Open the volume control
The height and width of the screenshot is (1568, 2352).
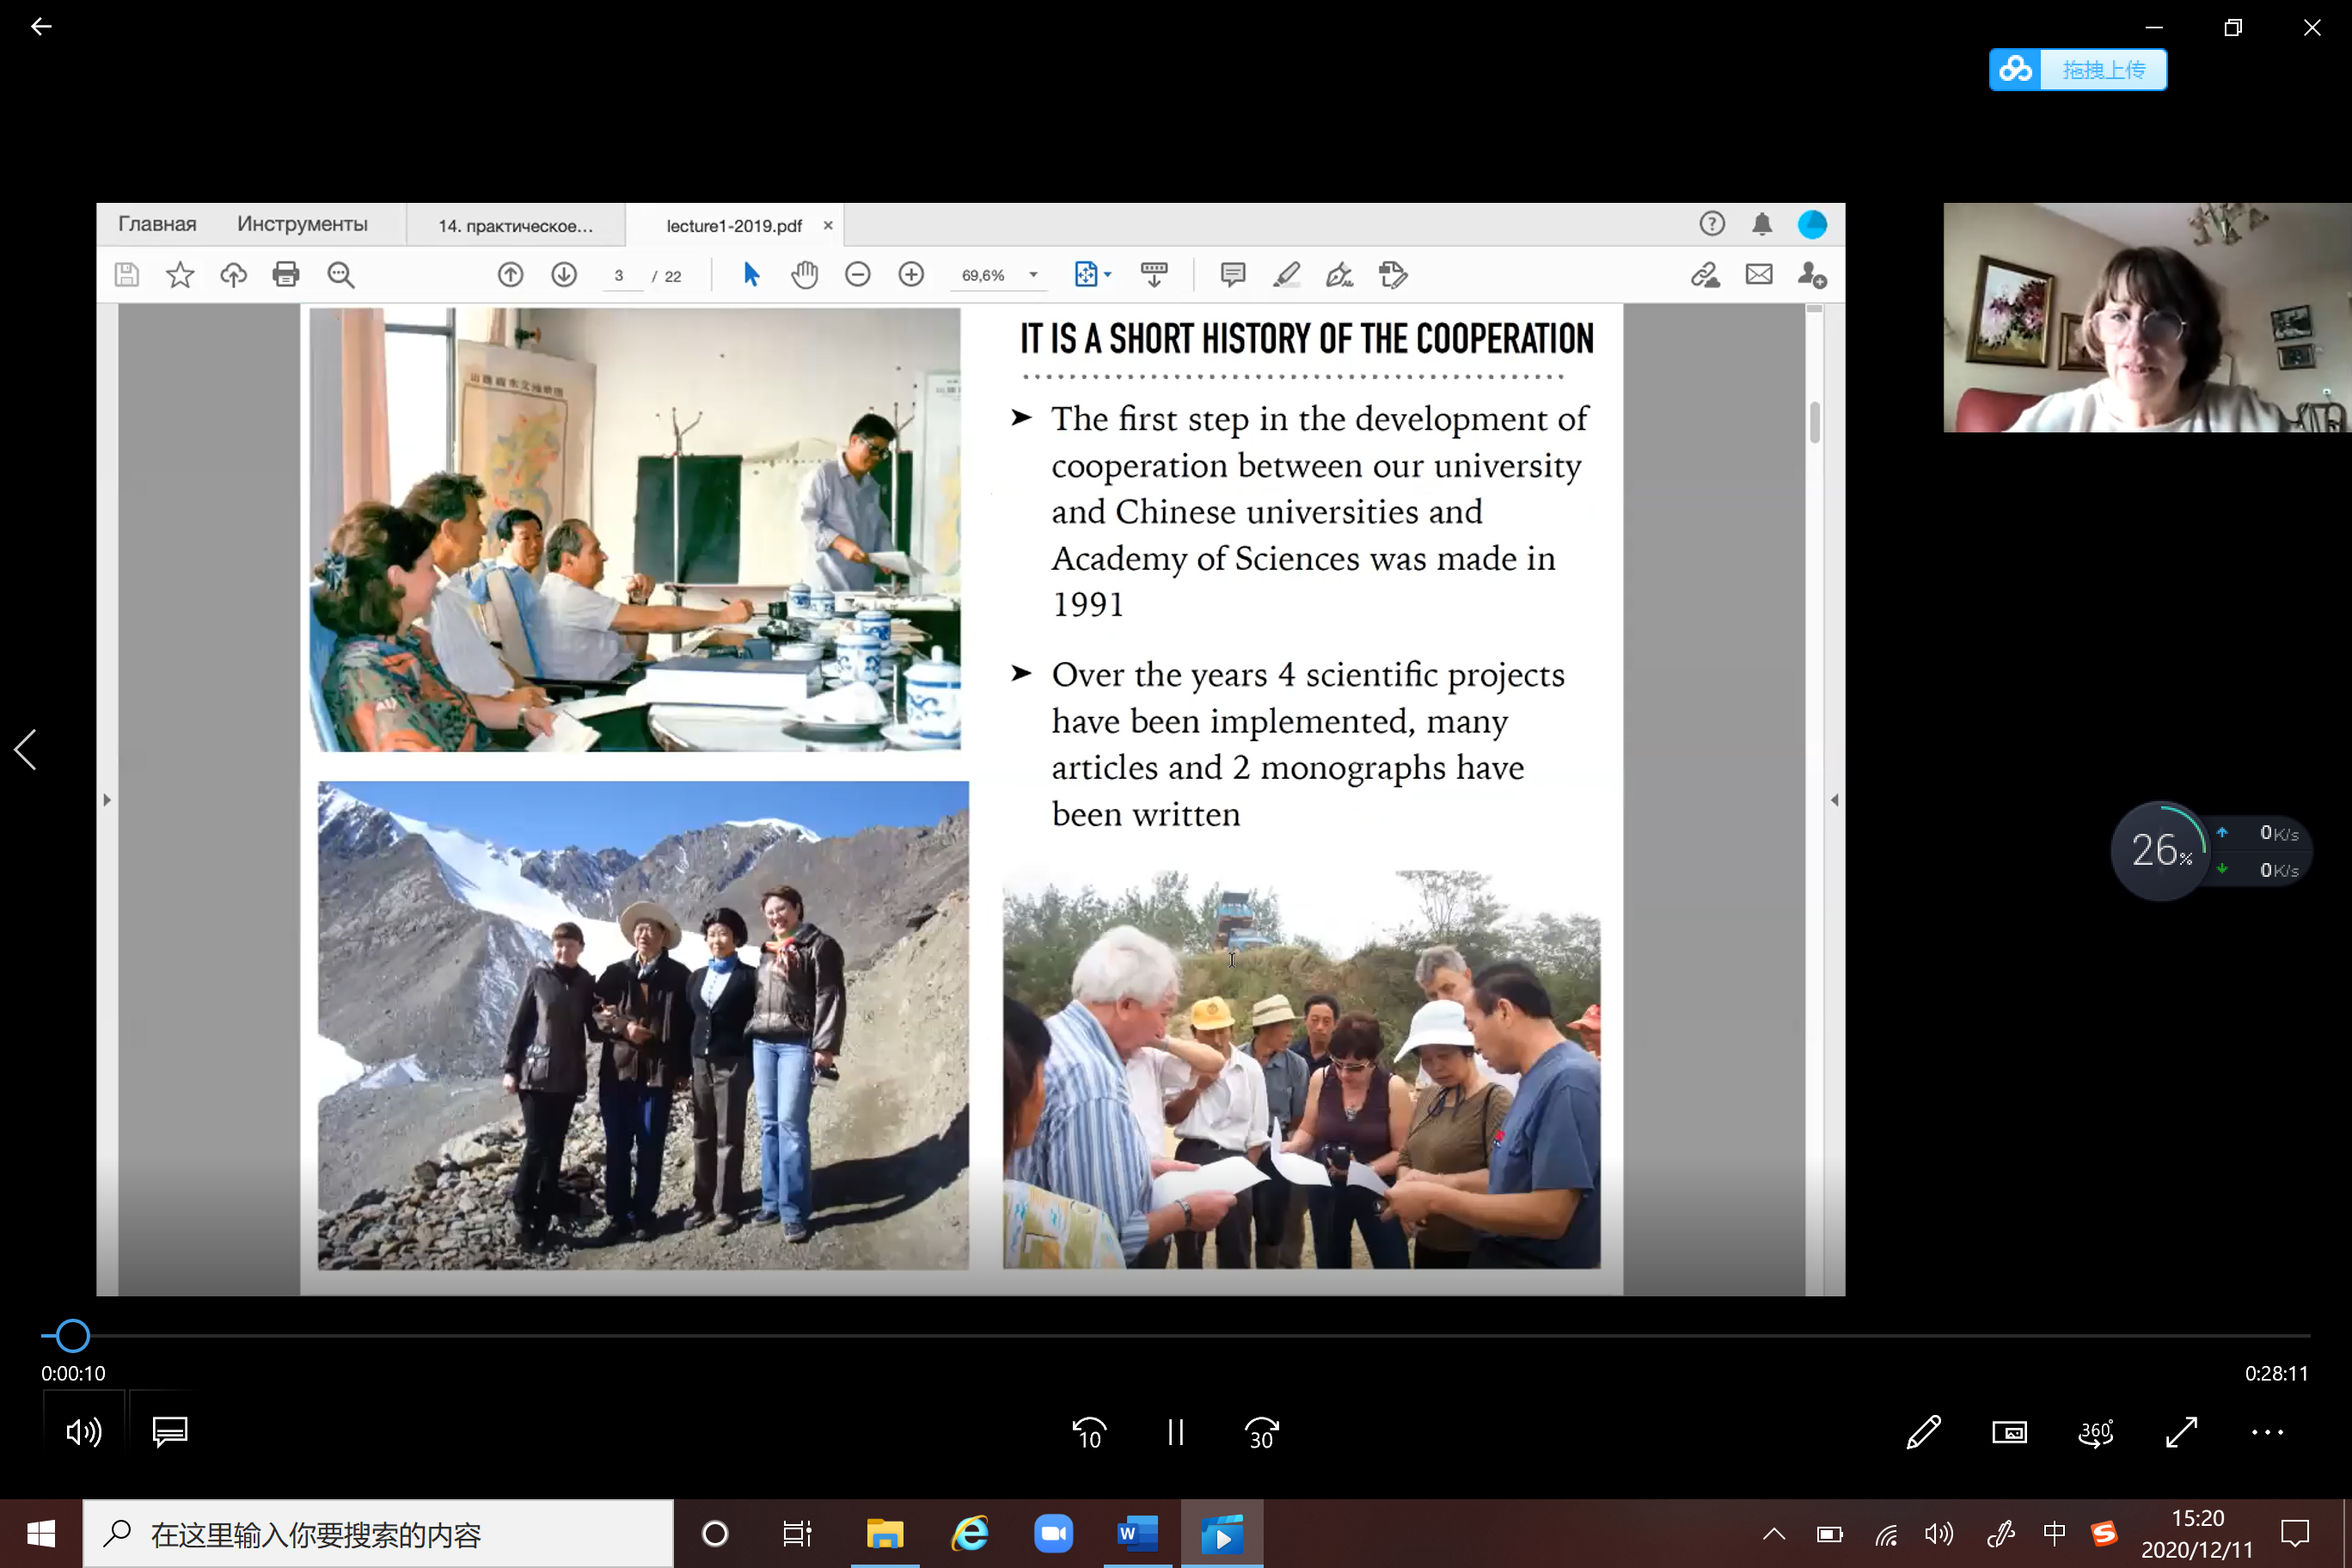pos(84,1432)
